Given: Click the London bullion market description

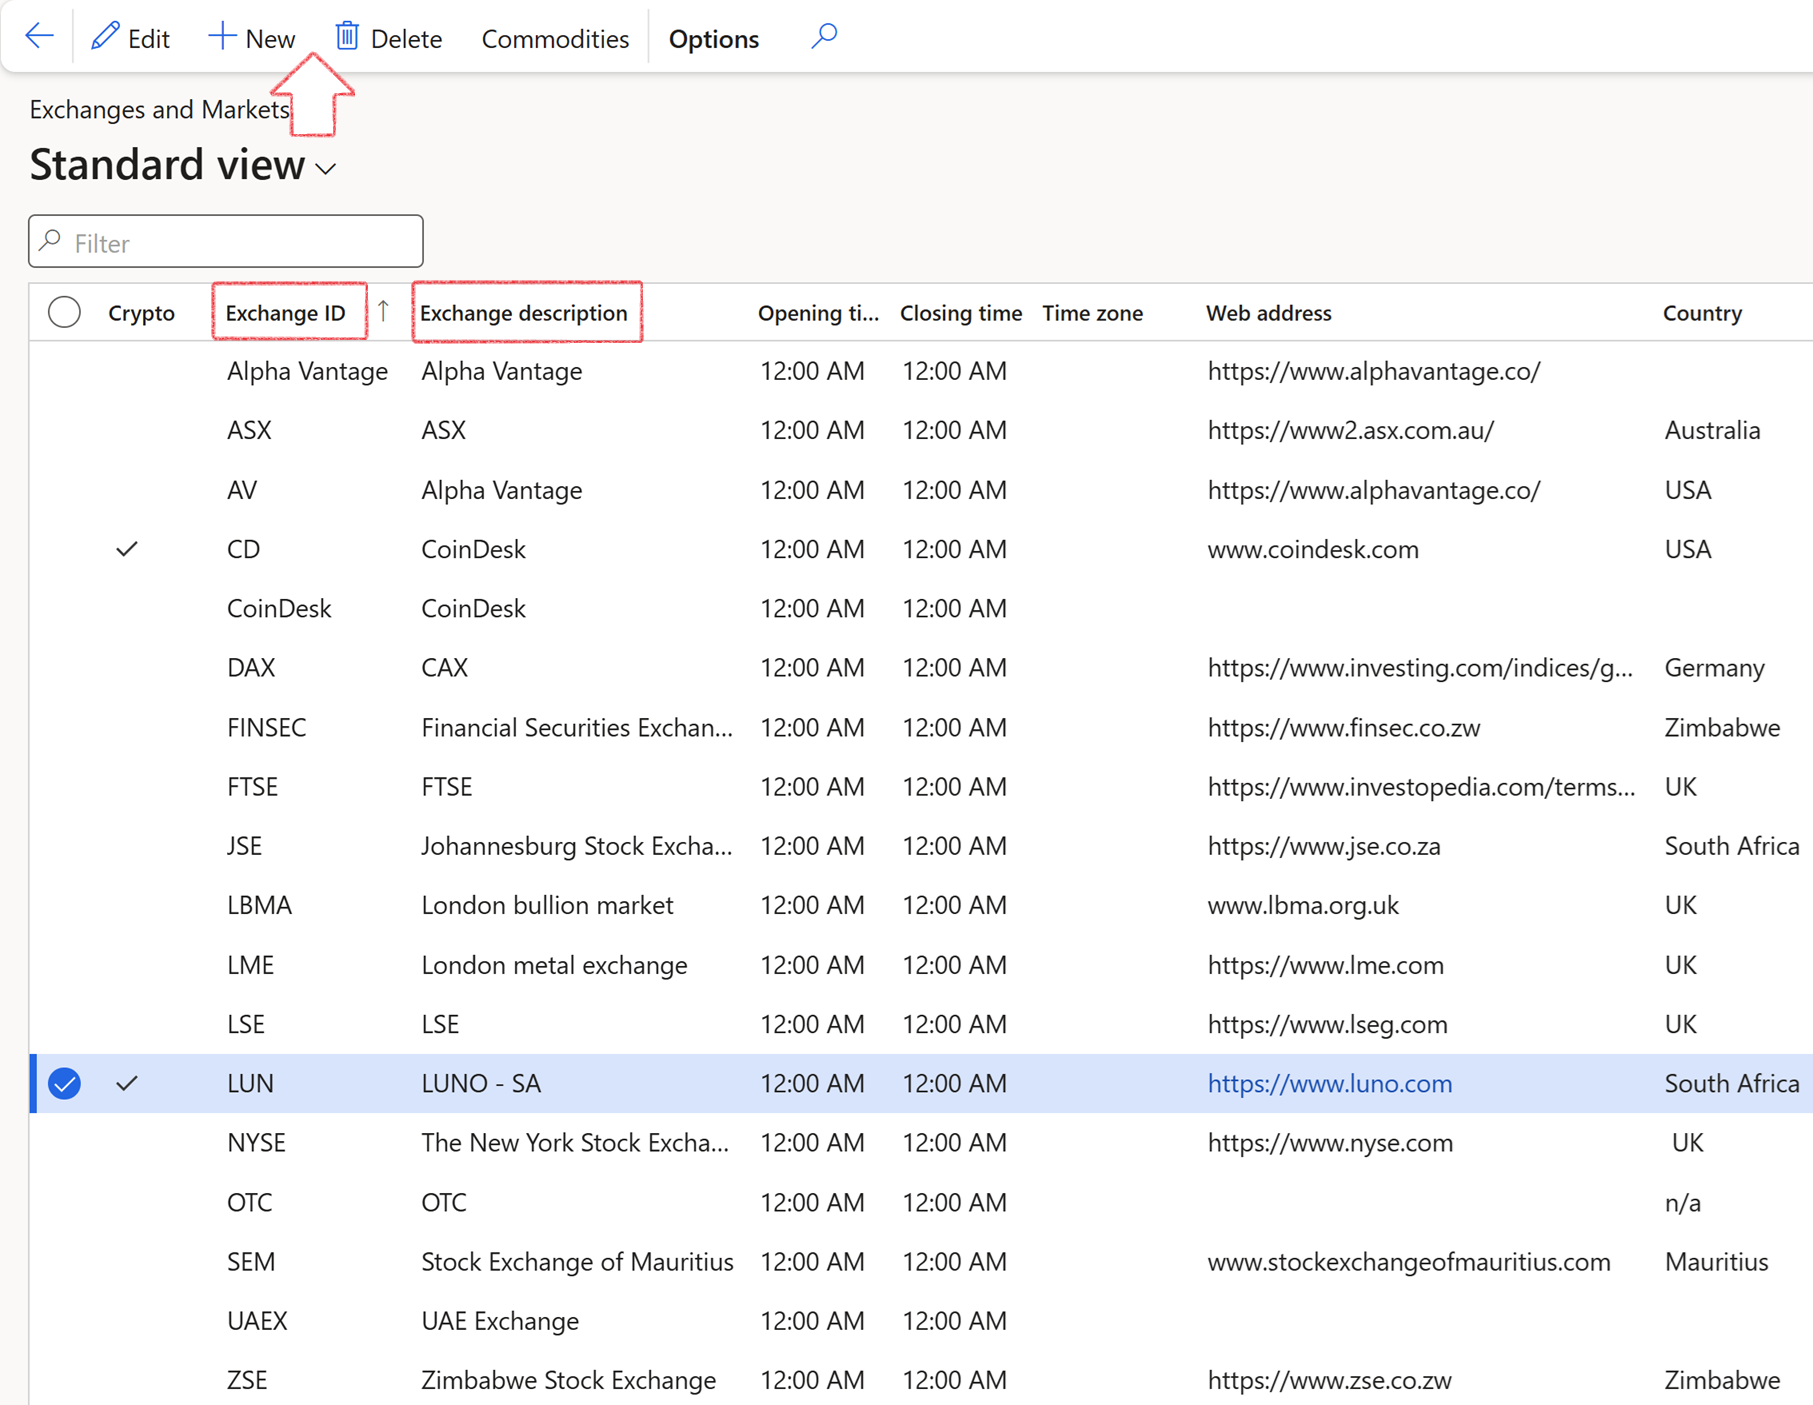Looking at the screenshot, I should point(547,905).
